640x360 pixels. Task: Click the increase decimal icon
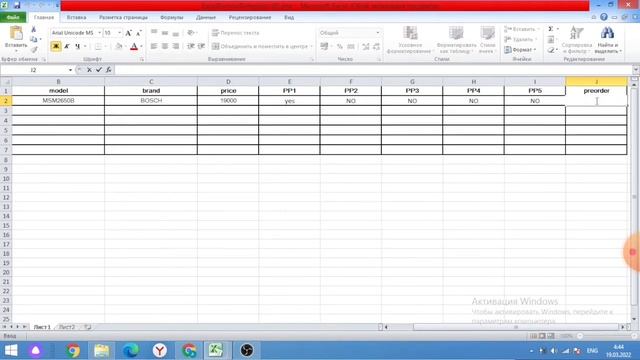(x=366, y=47)
